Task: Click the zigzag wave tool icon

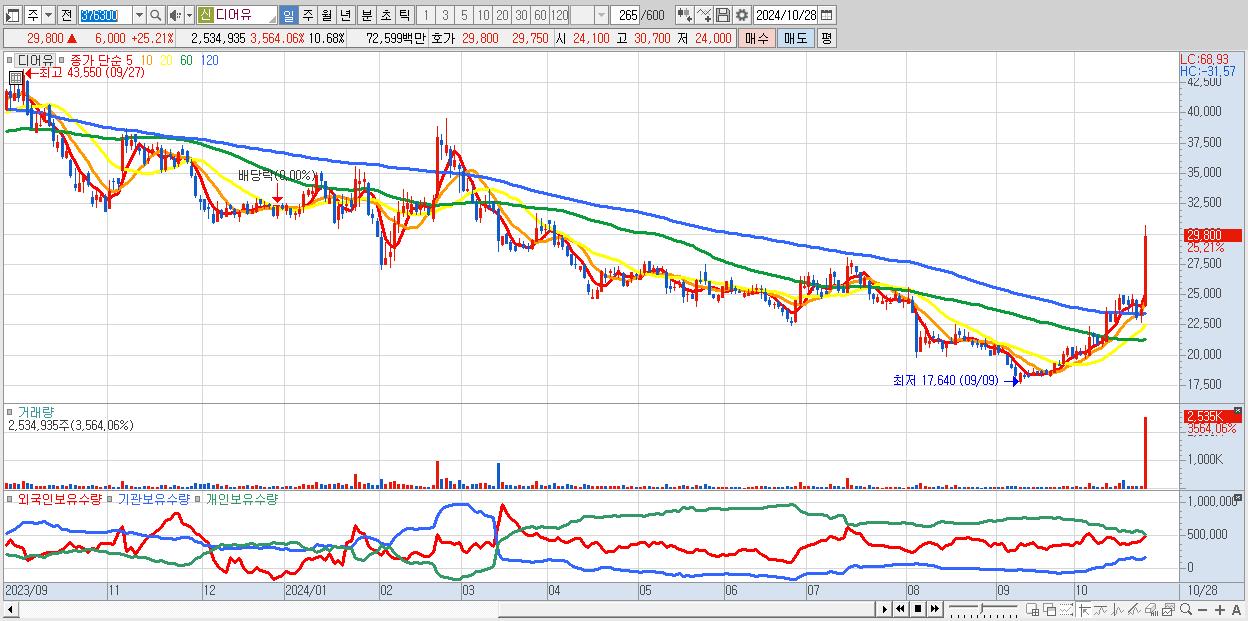Action: [x=1118, y=609]
